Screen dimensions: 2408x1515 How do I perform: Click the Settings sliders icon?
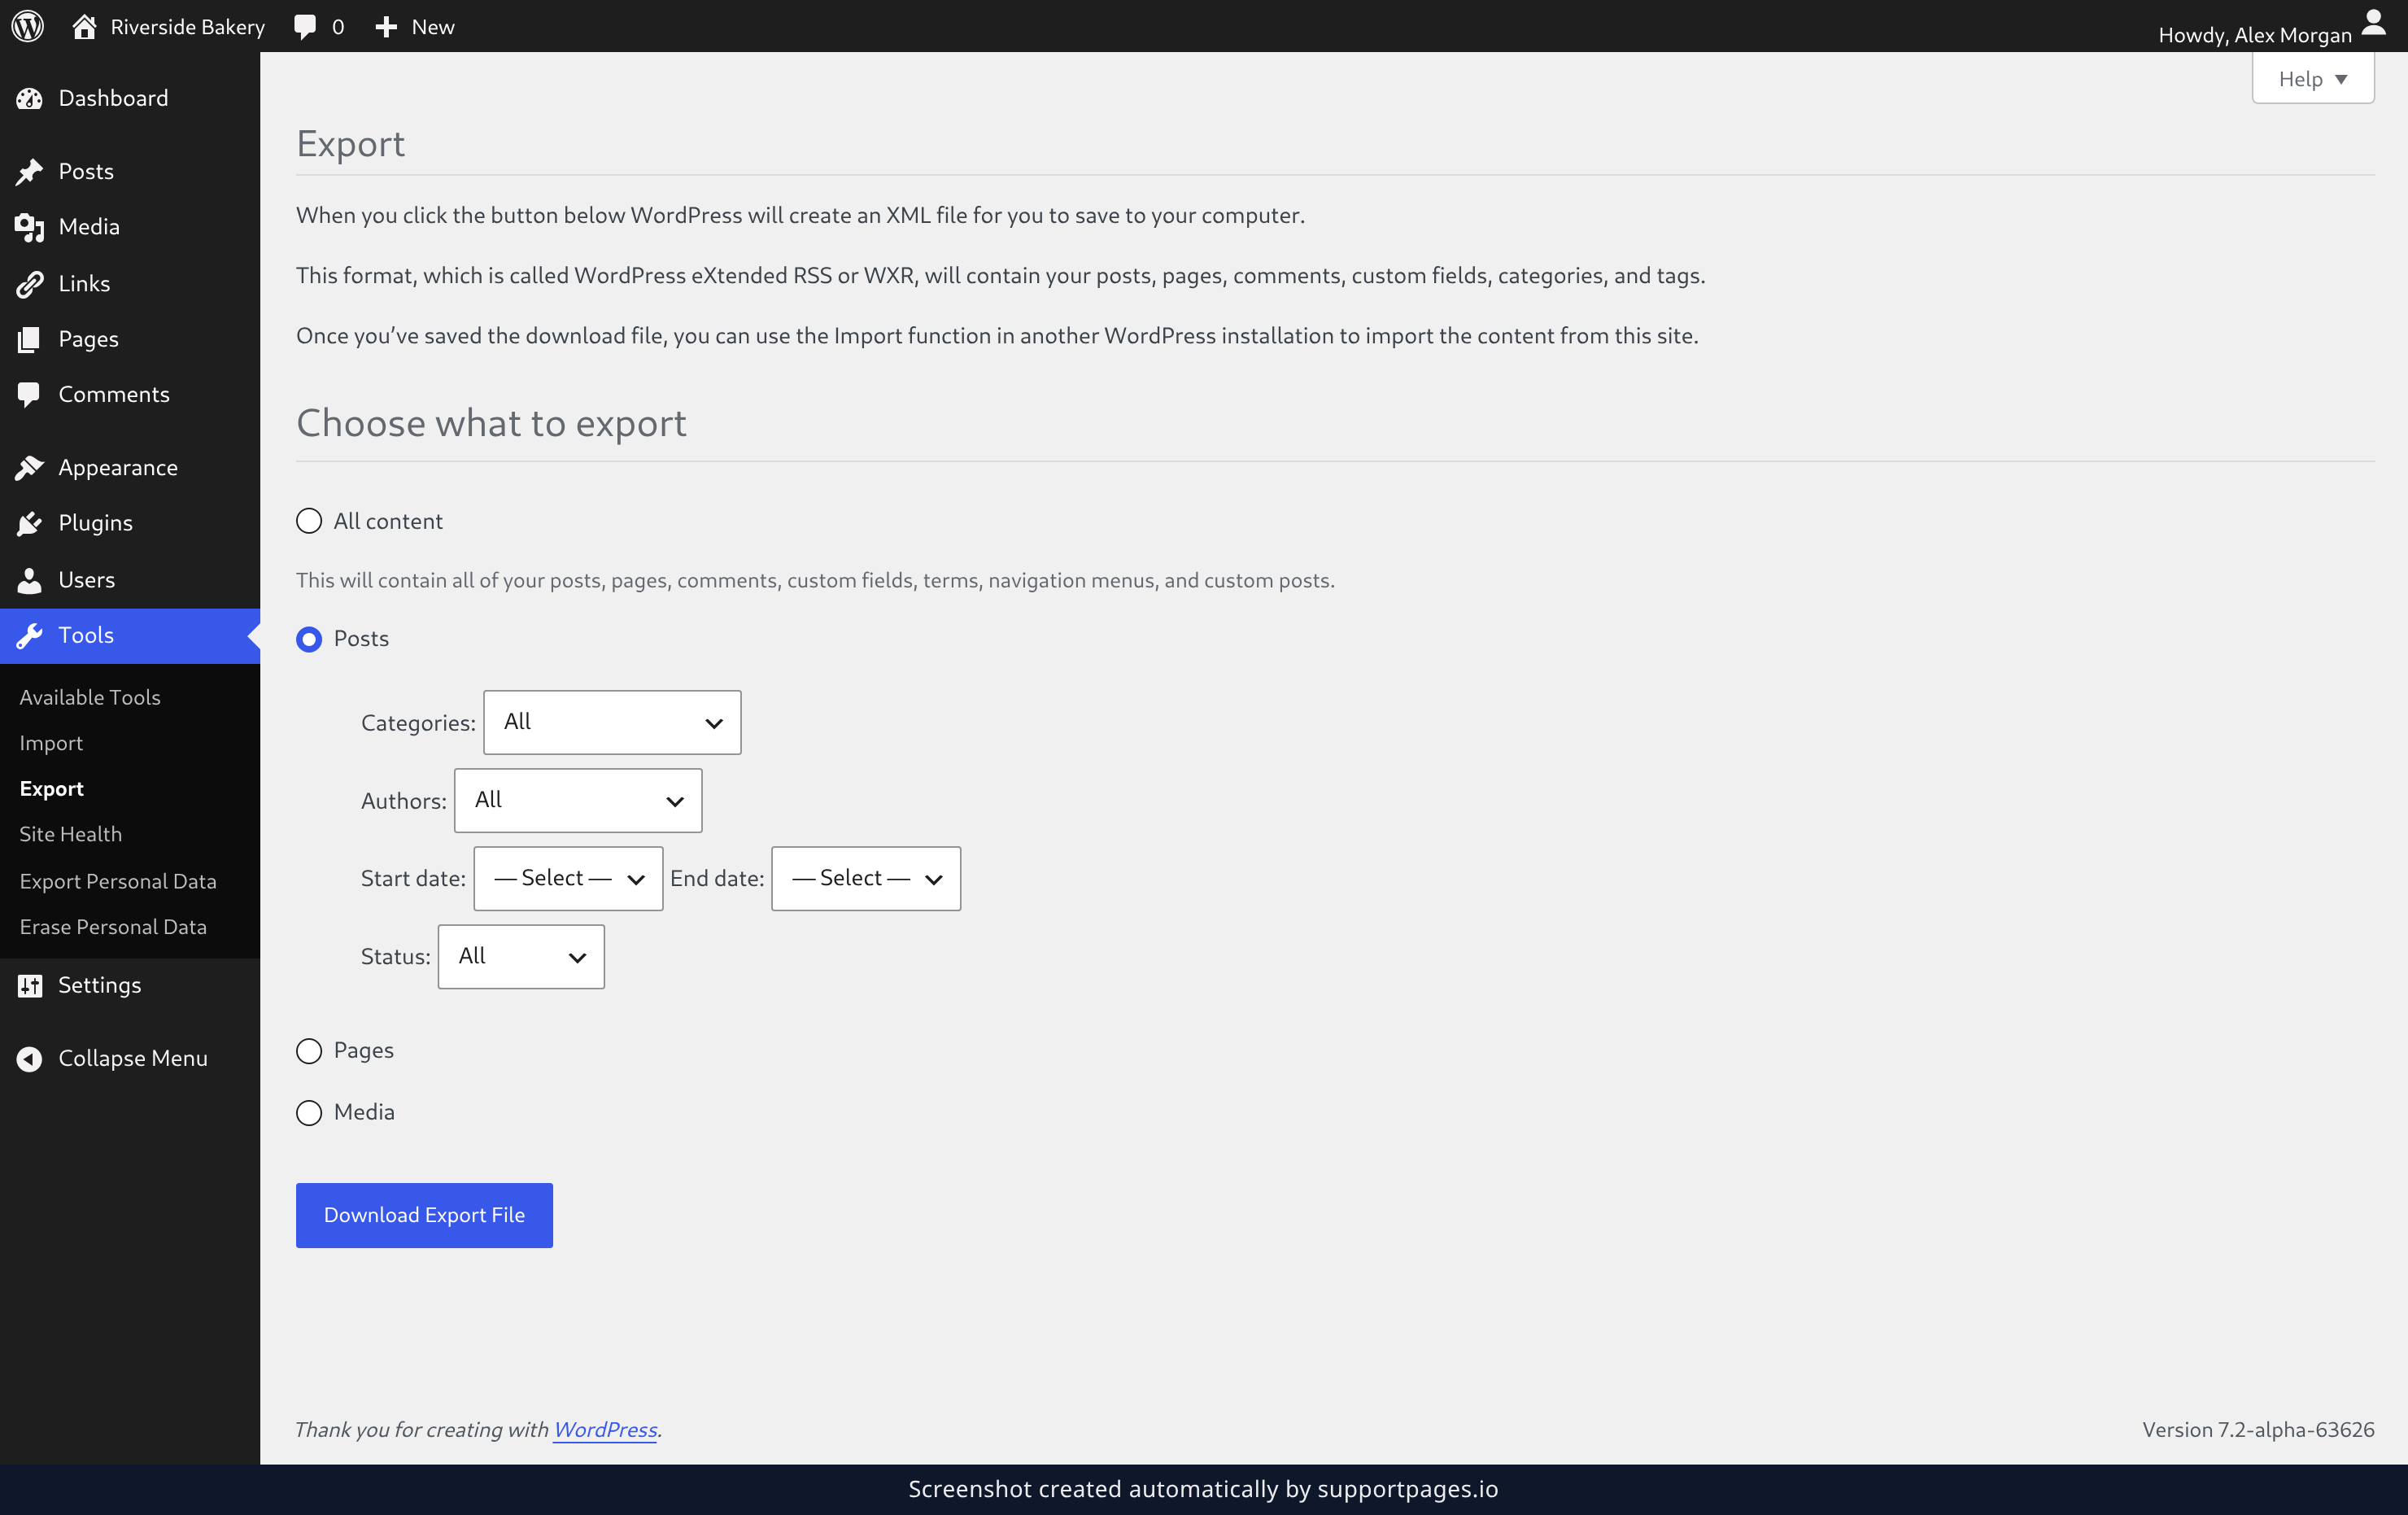tap(30, 985)
